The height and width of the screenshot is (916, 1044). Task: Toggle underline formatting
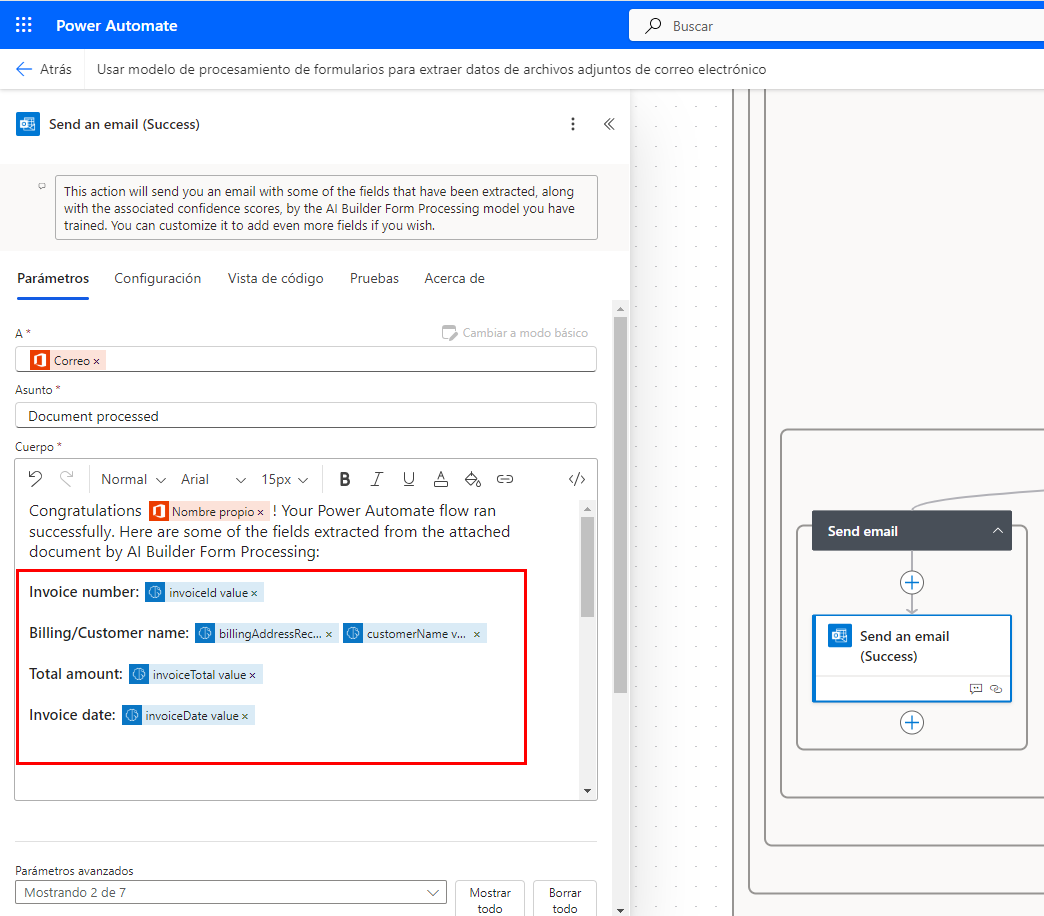(409, 479)
